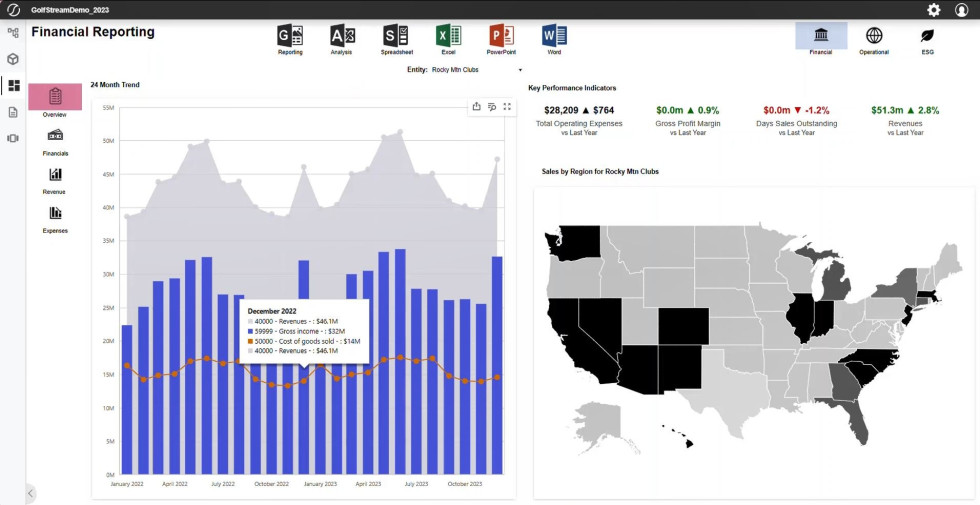Switch to the Operational tab
Screen dimensions: 980x505
tap(873, 37)
